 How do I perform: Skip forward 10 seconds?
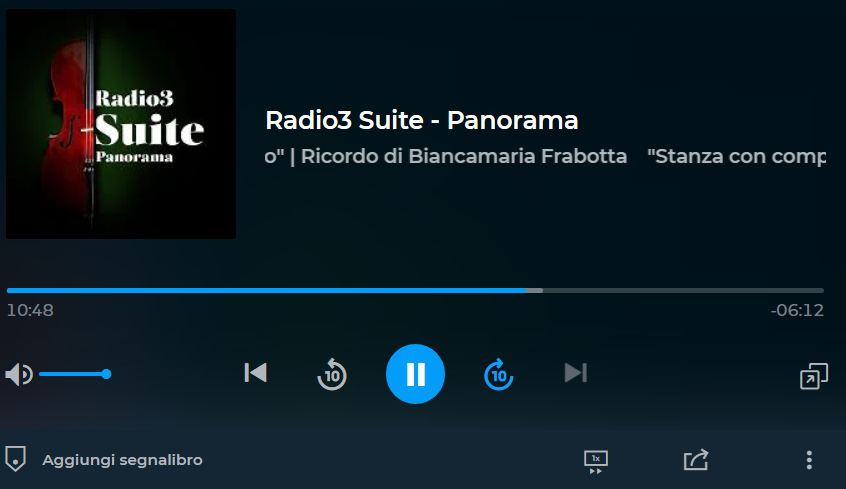click(x=499, y=374)
